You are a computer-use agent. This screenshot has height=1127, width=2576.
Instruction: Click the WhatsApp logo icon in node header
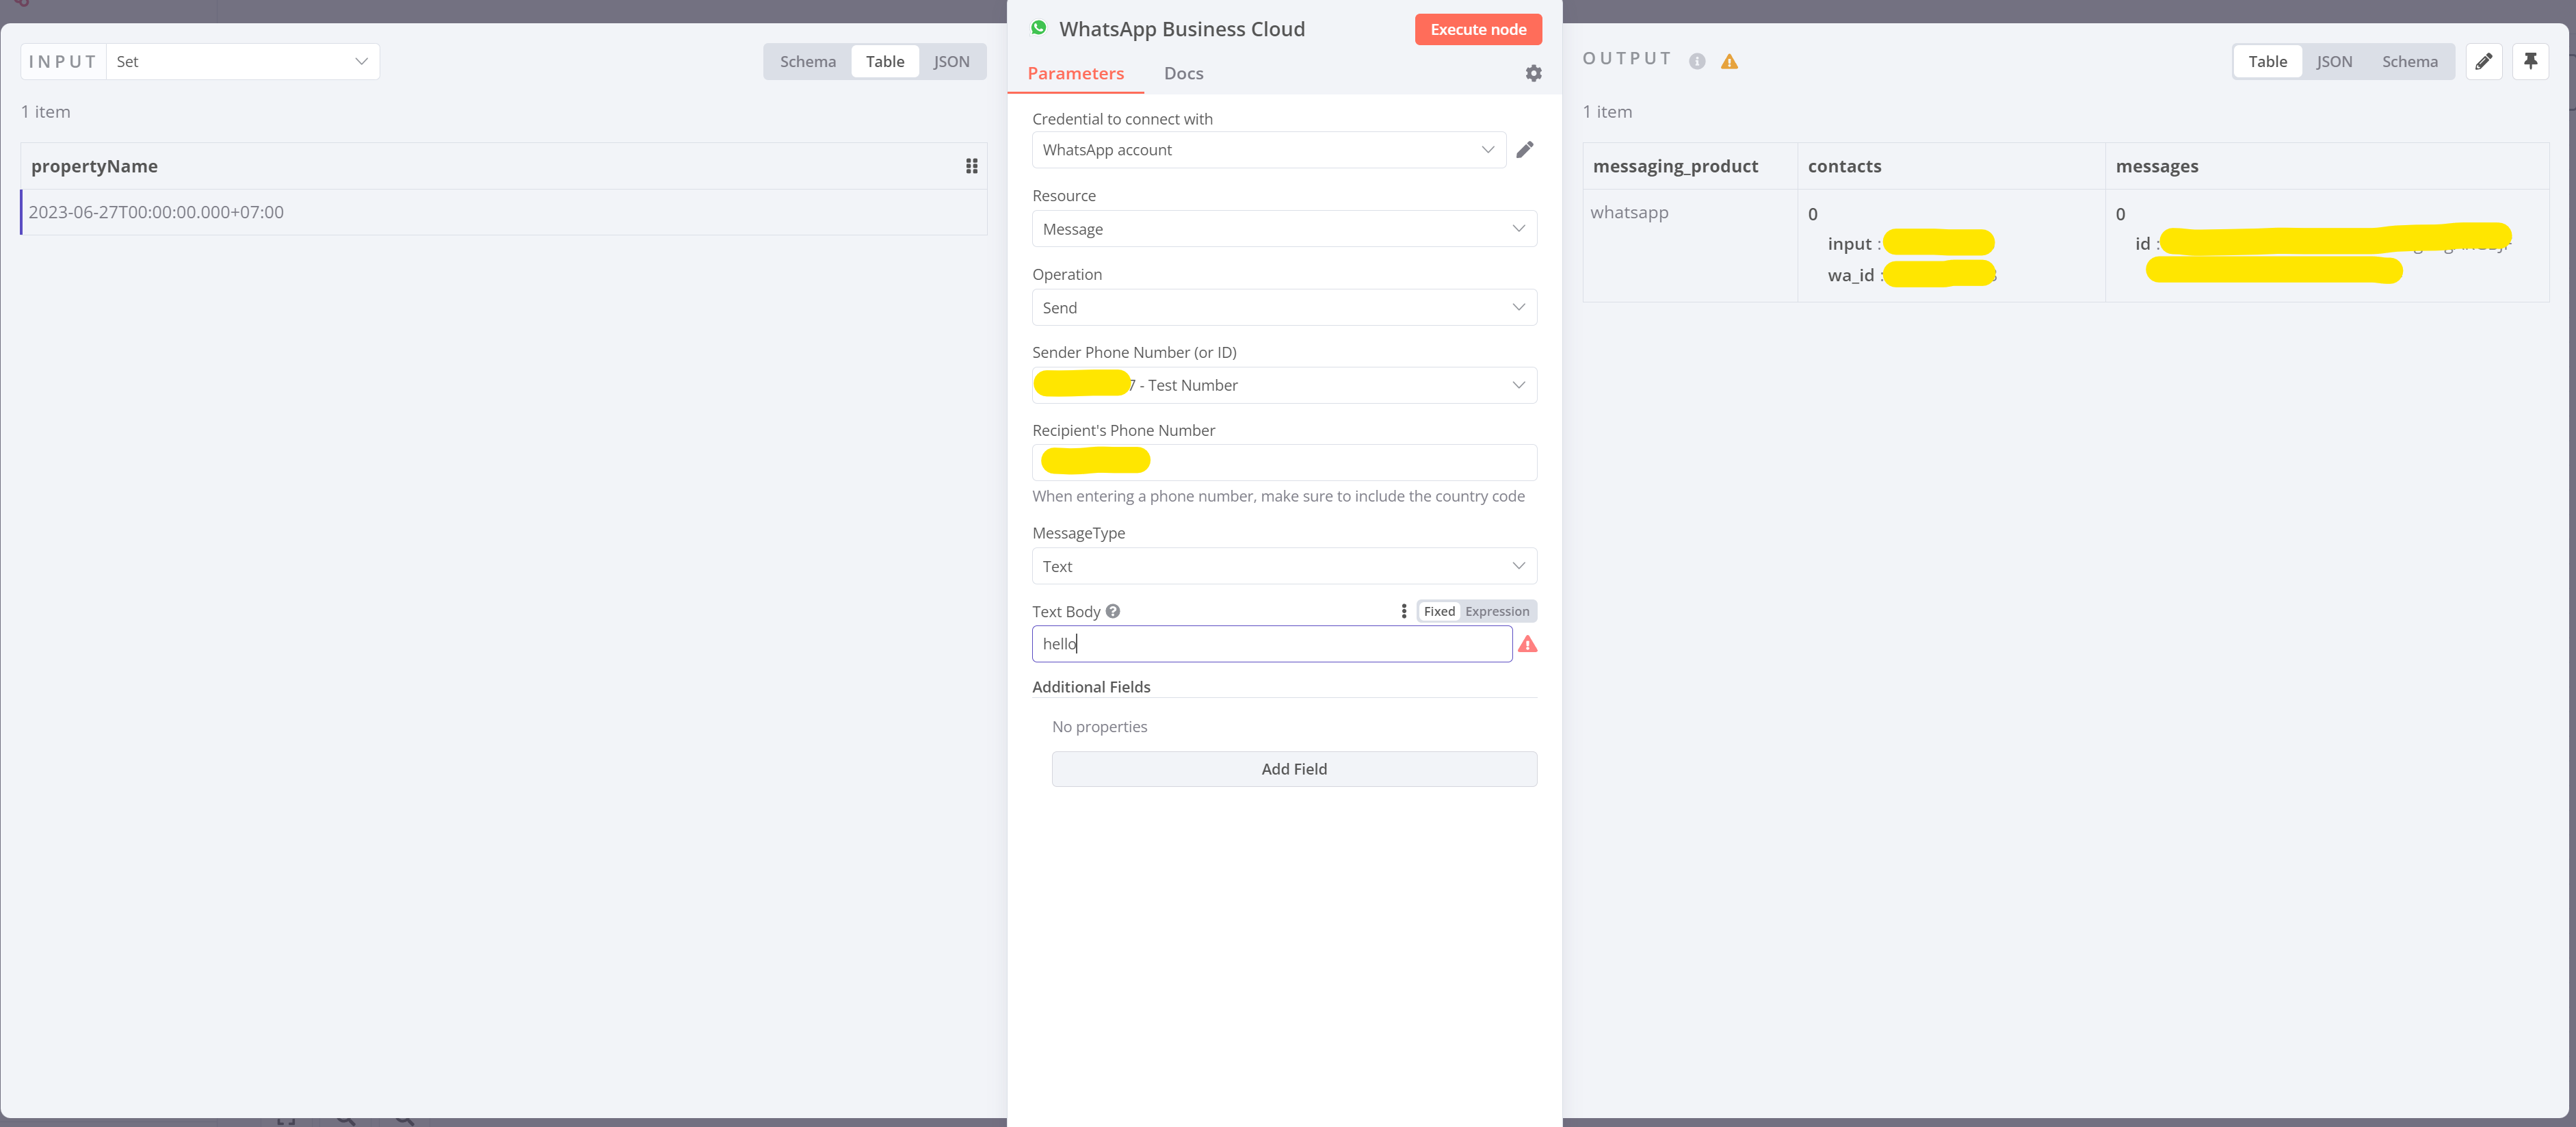pos(1039,28)
